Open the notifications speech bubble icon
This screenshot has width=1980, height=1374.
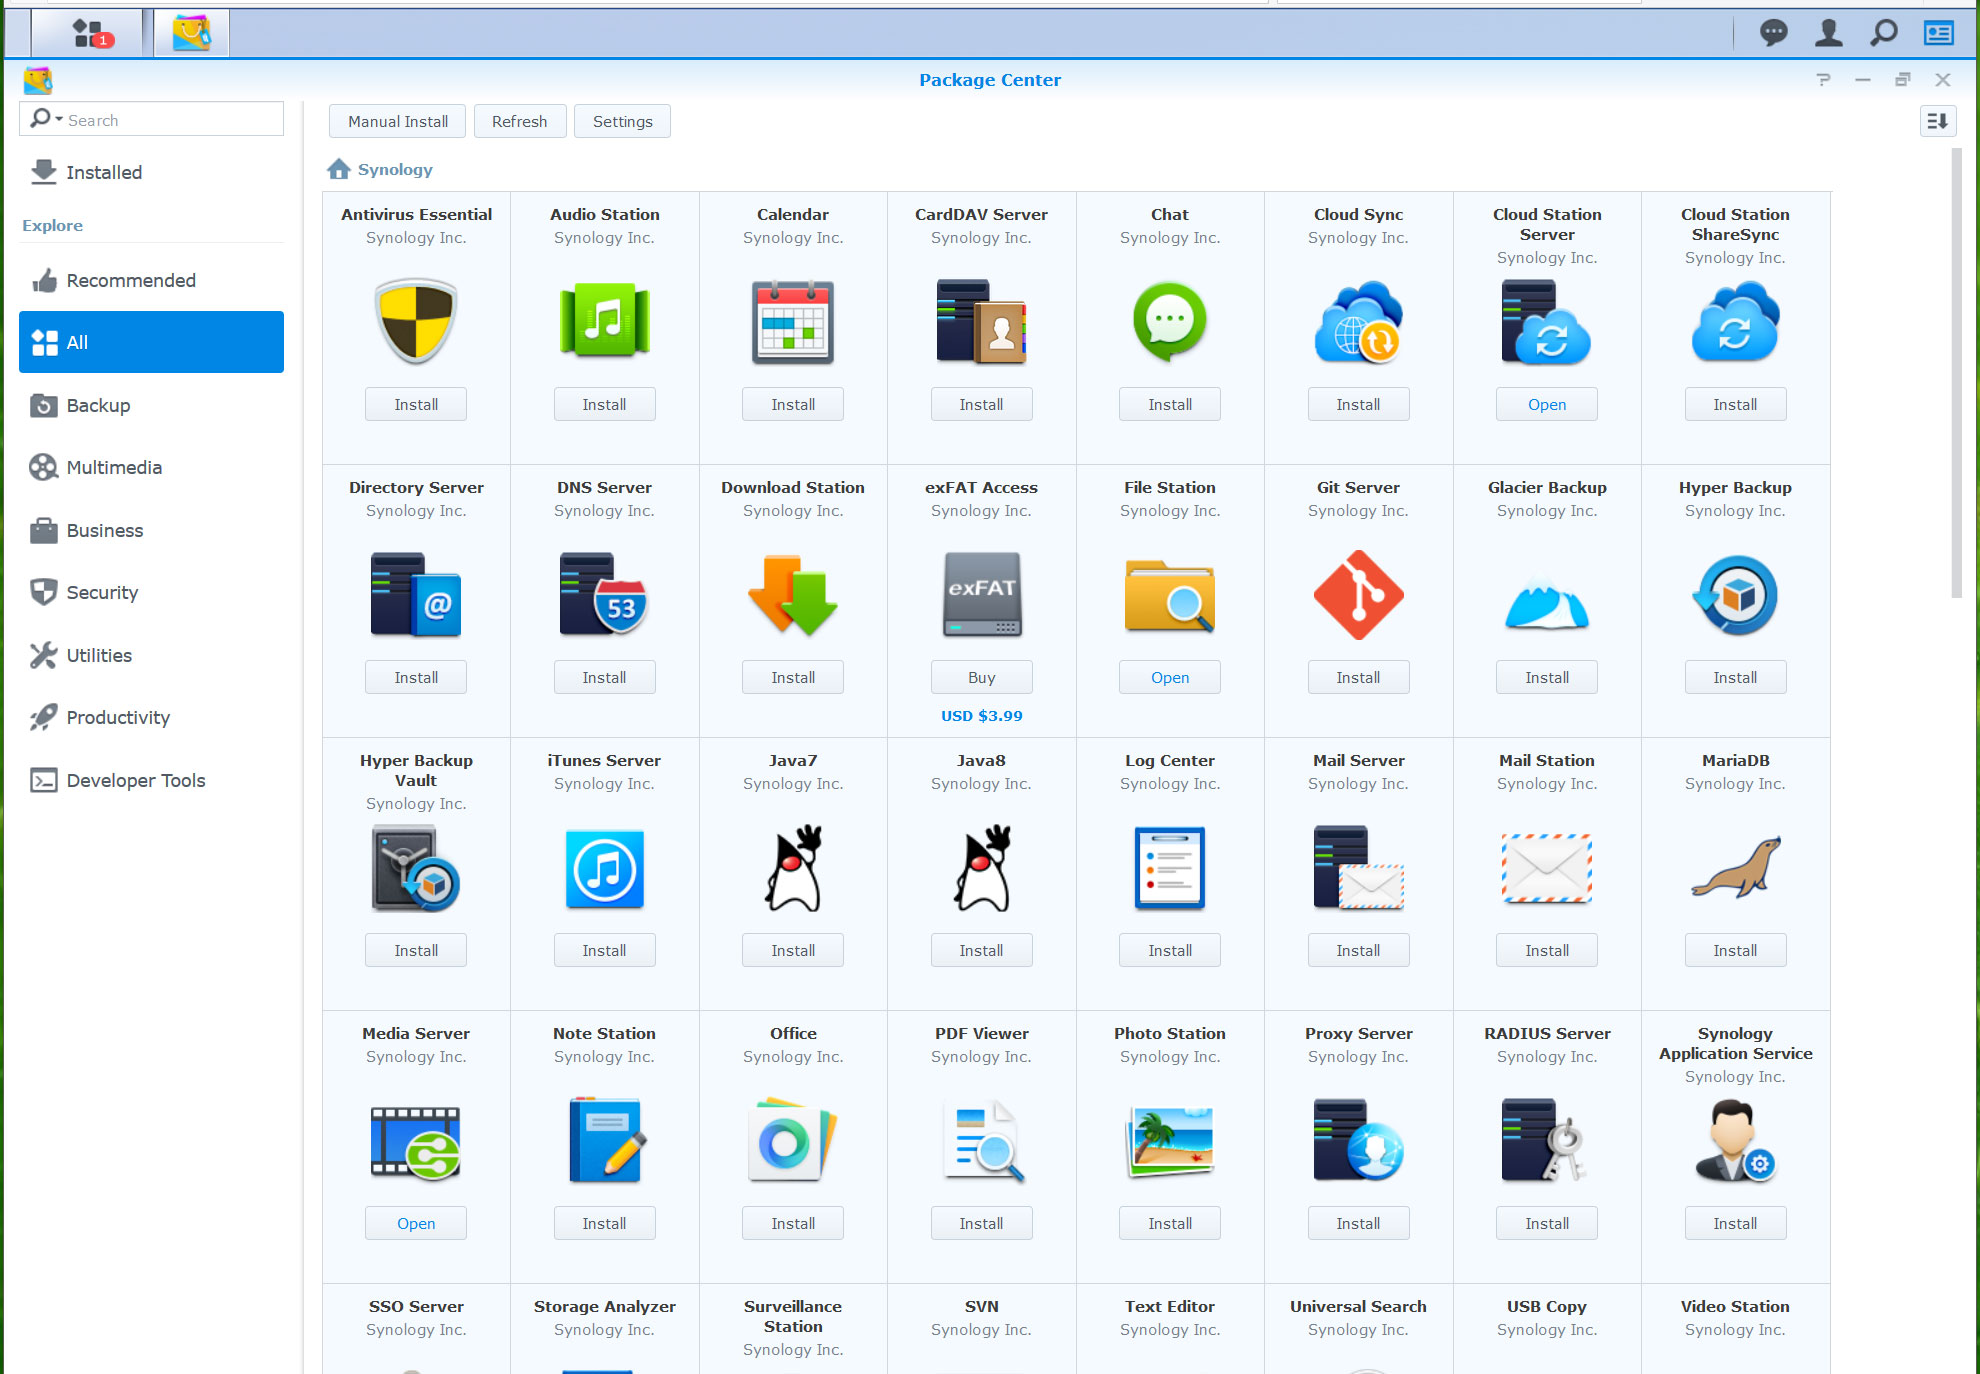point(1773,33)
